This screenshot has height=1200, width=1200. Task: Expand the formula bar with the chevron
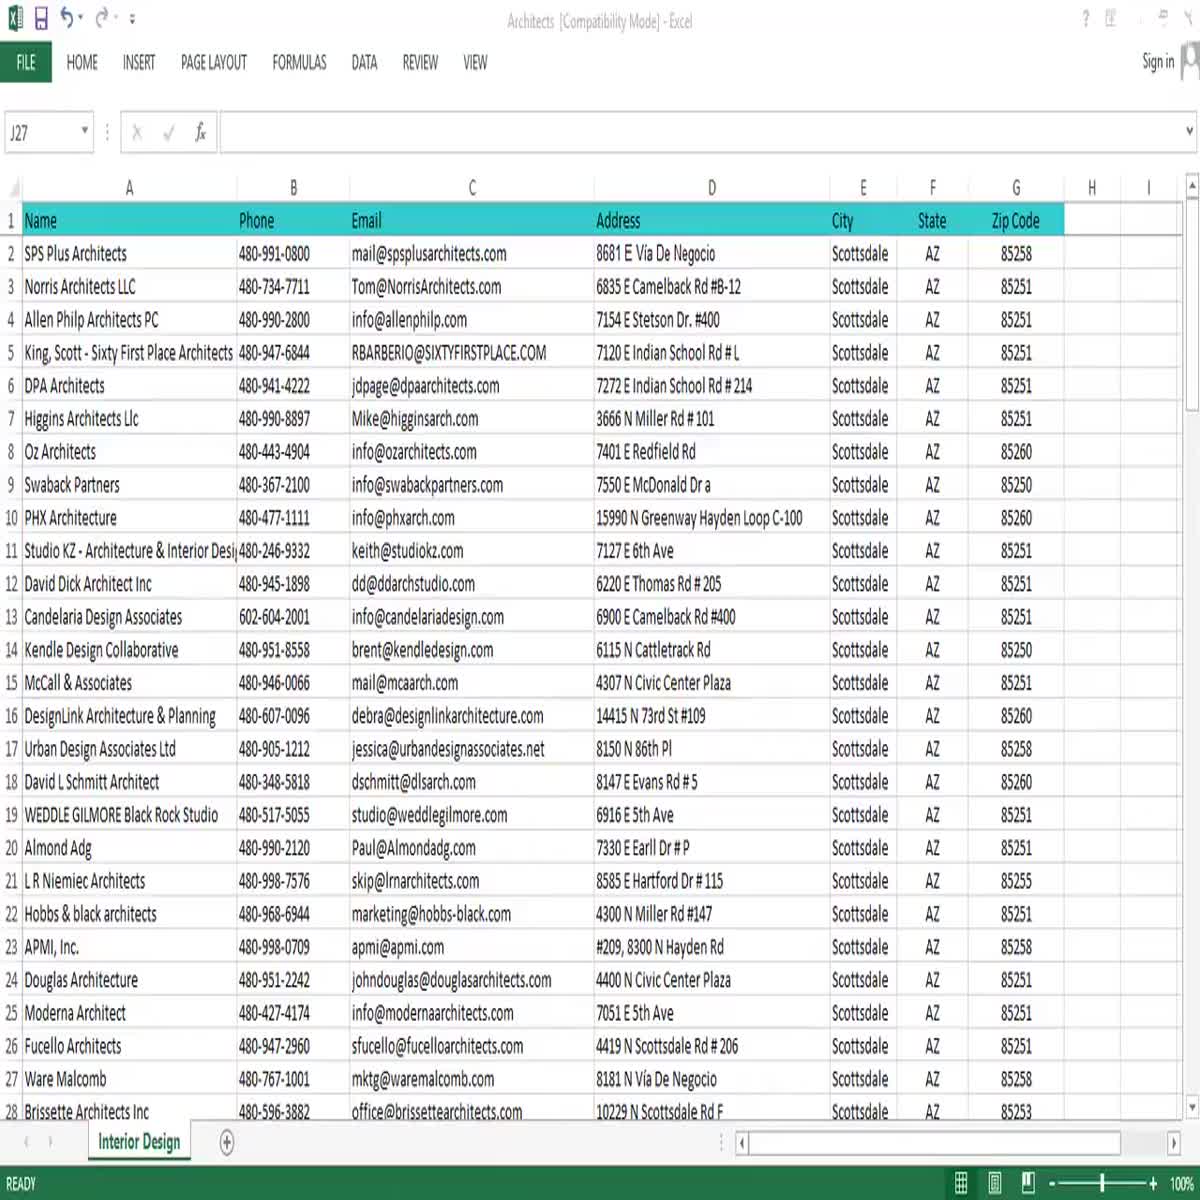(1189, 131)
